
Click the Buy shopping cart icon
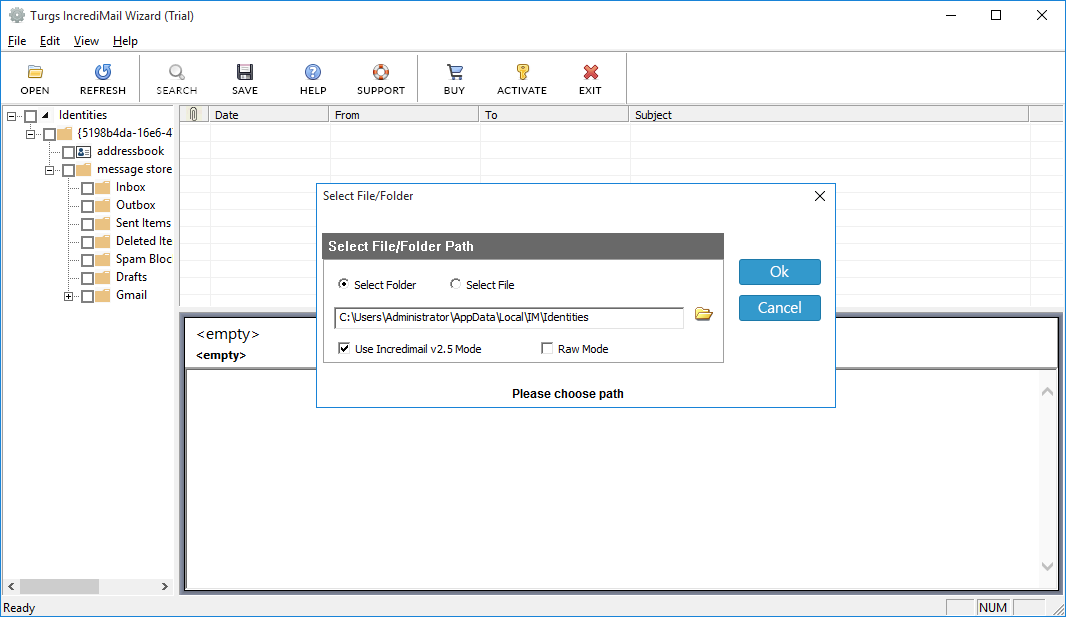pyautogui.click(x=454, y=72)
